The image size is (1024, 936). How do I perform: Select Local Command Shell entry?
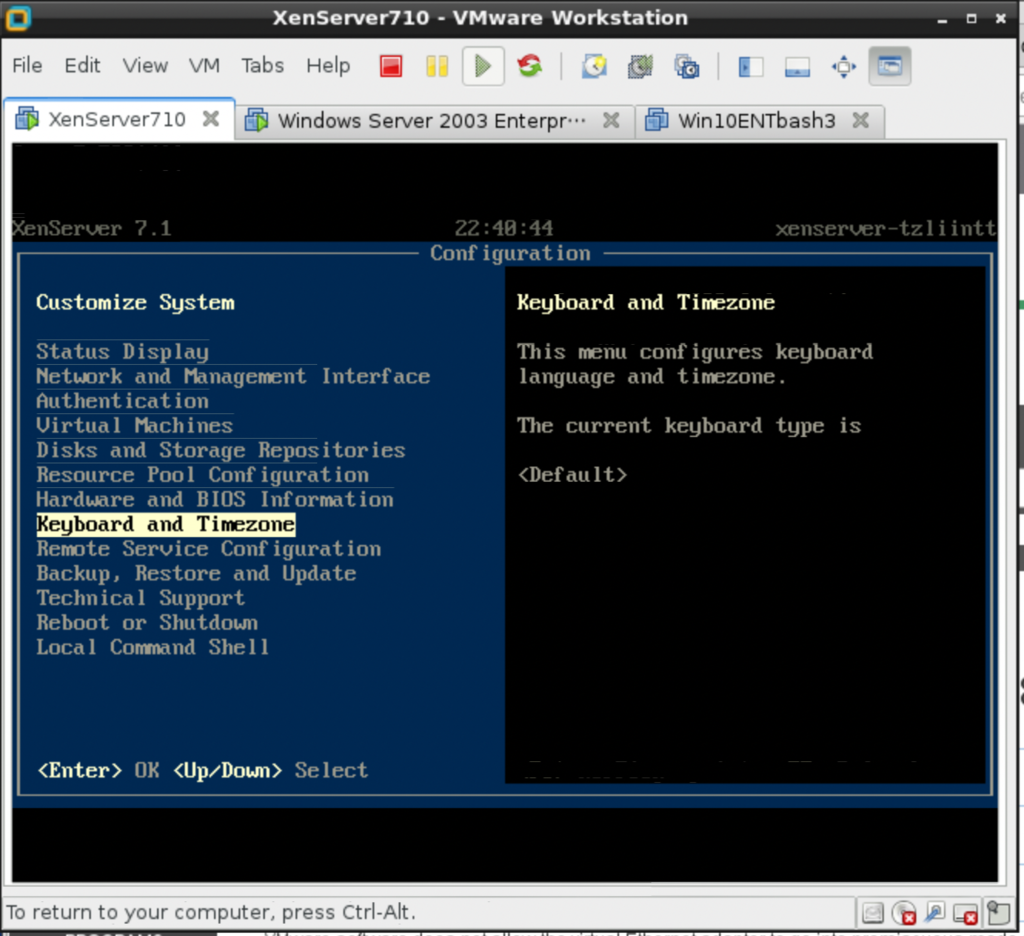(x=153, y=647)
